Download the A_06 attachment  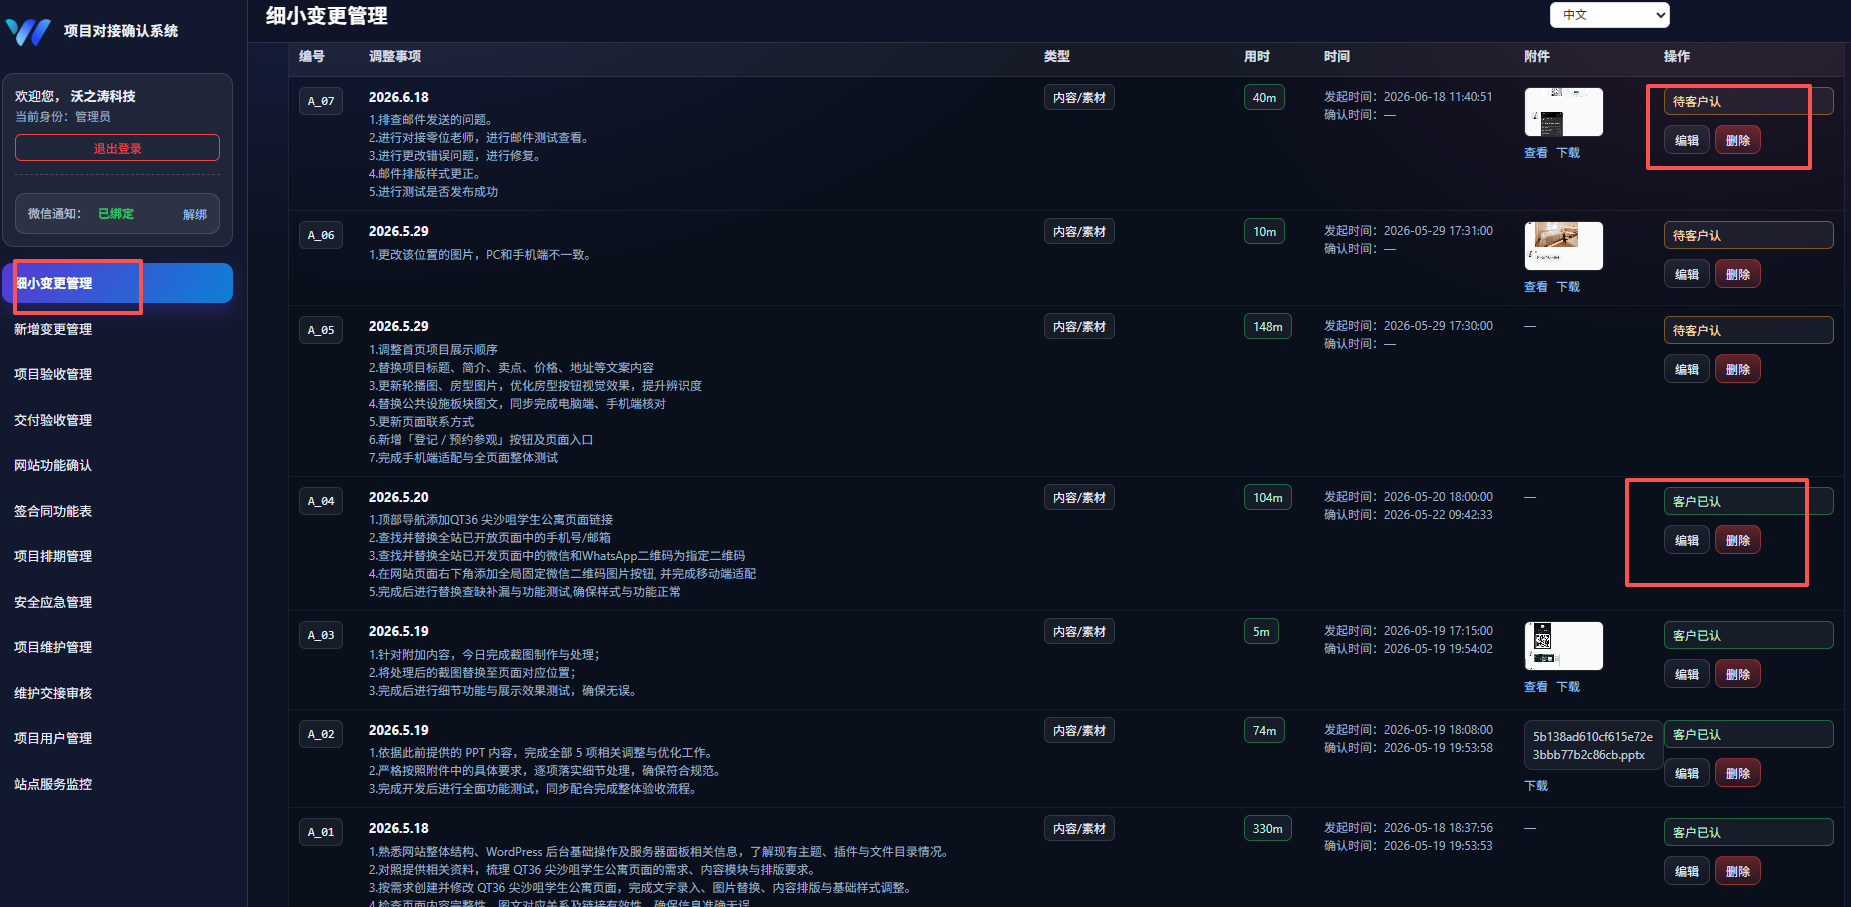[1568, 287]
